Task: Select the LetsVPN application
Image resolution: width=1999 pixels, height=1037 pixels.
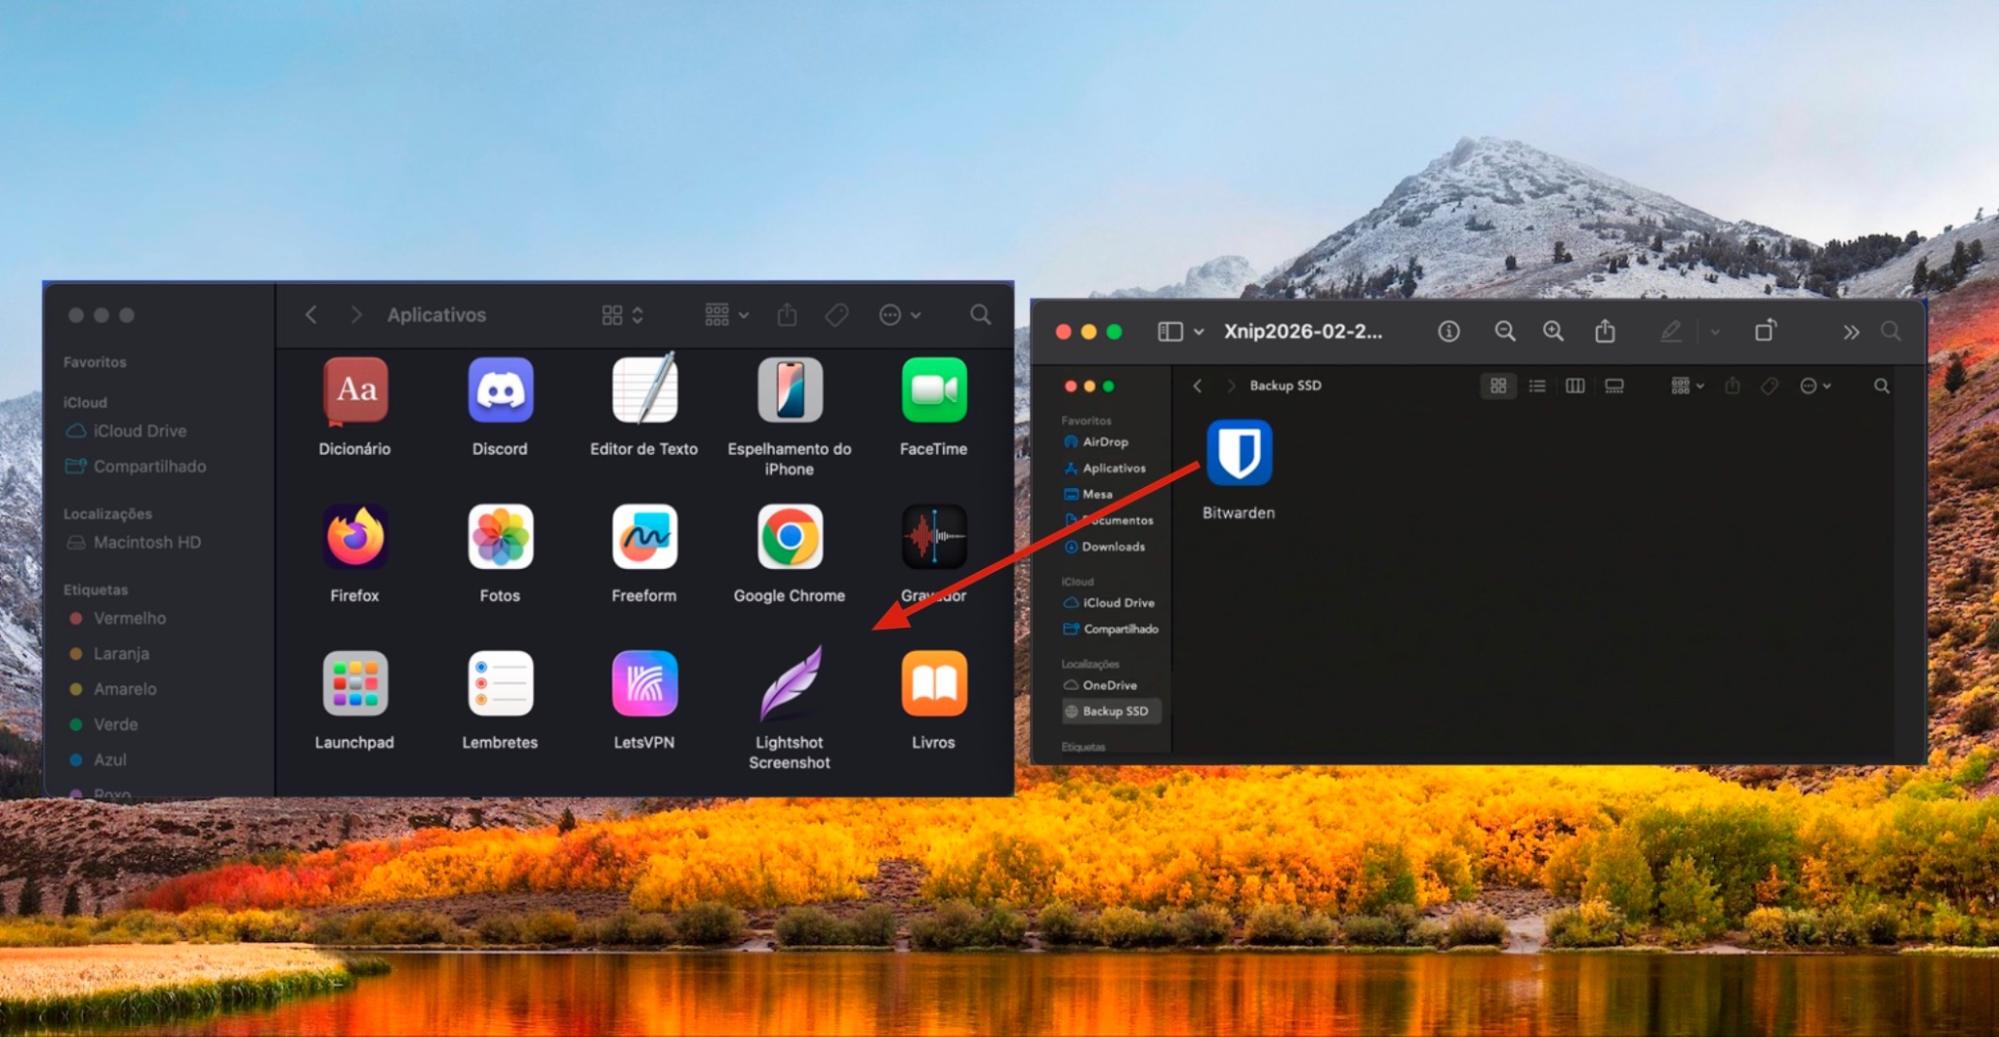Action: click(644, 685)
